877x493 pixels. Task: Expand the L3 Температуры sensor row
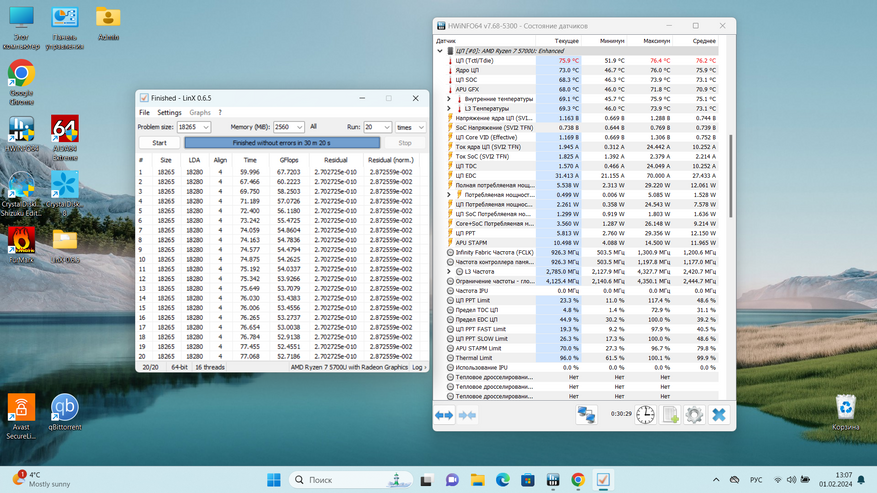449,108
